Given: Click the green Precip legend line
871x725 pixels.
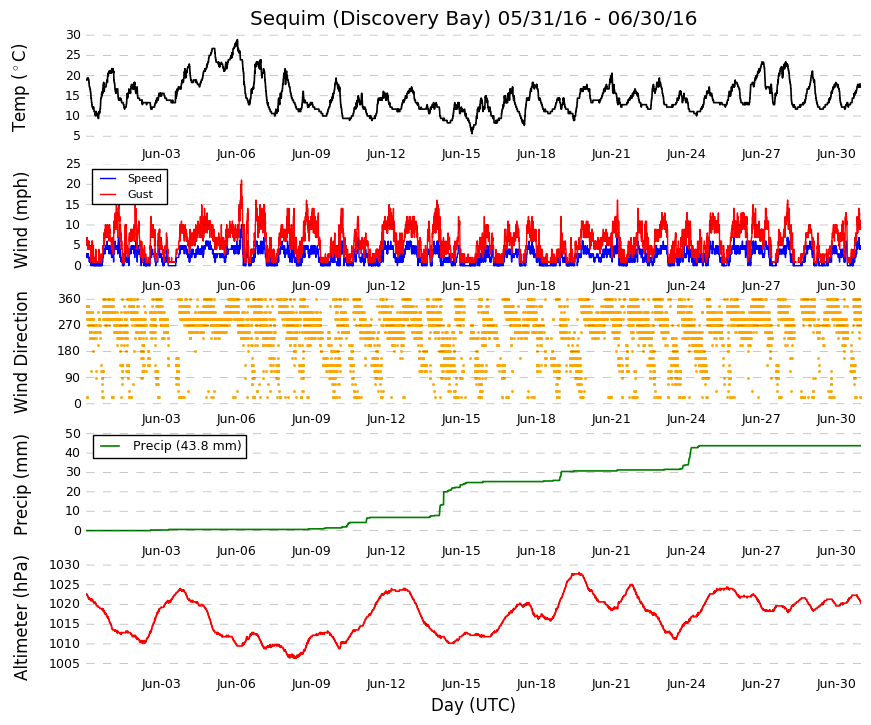Looking at the screenshot, I should pyautogui.click(x=111, y=446).
